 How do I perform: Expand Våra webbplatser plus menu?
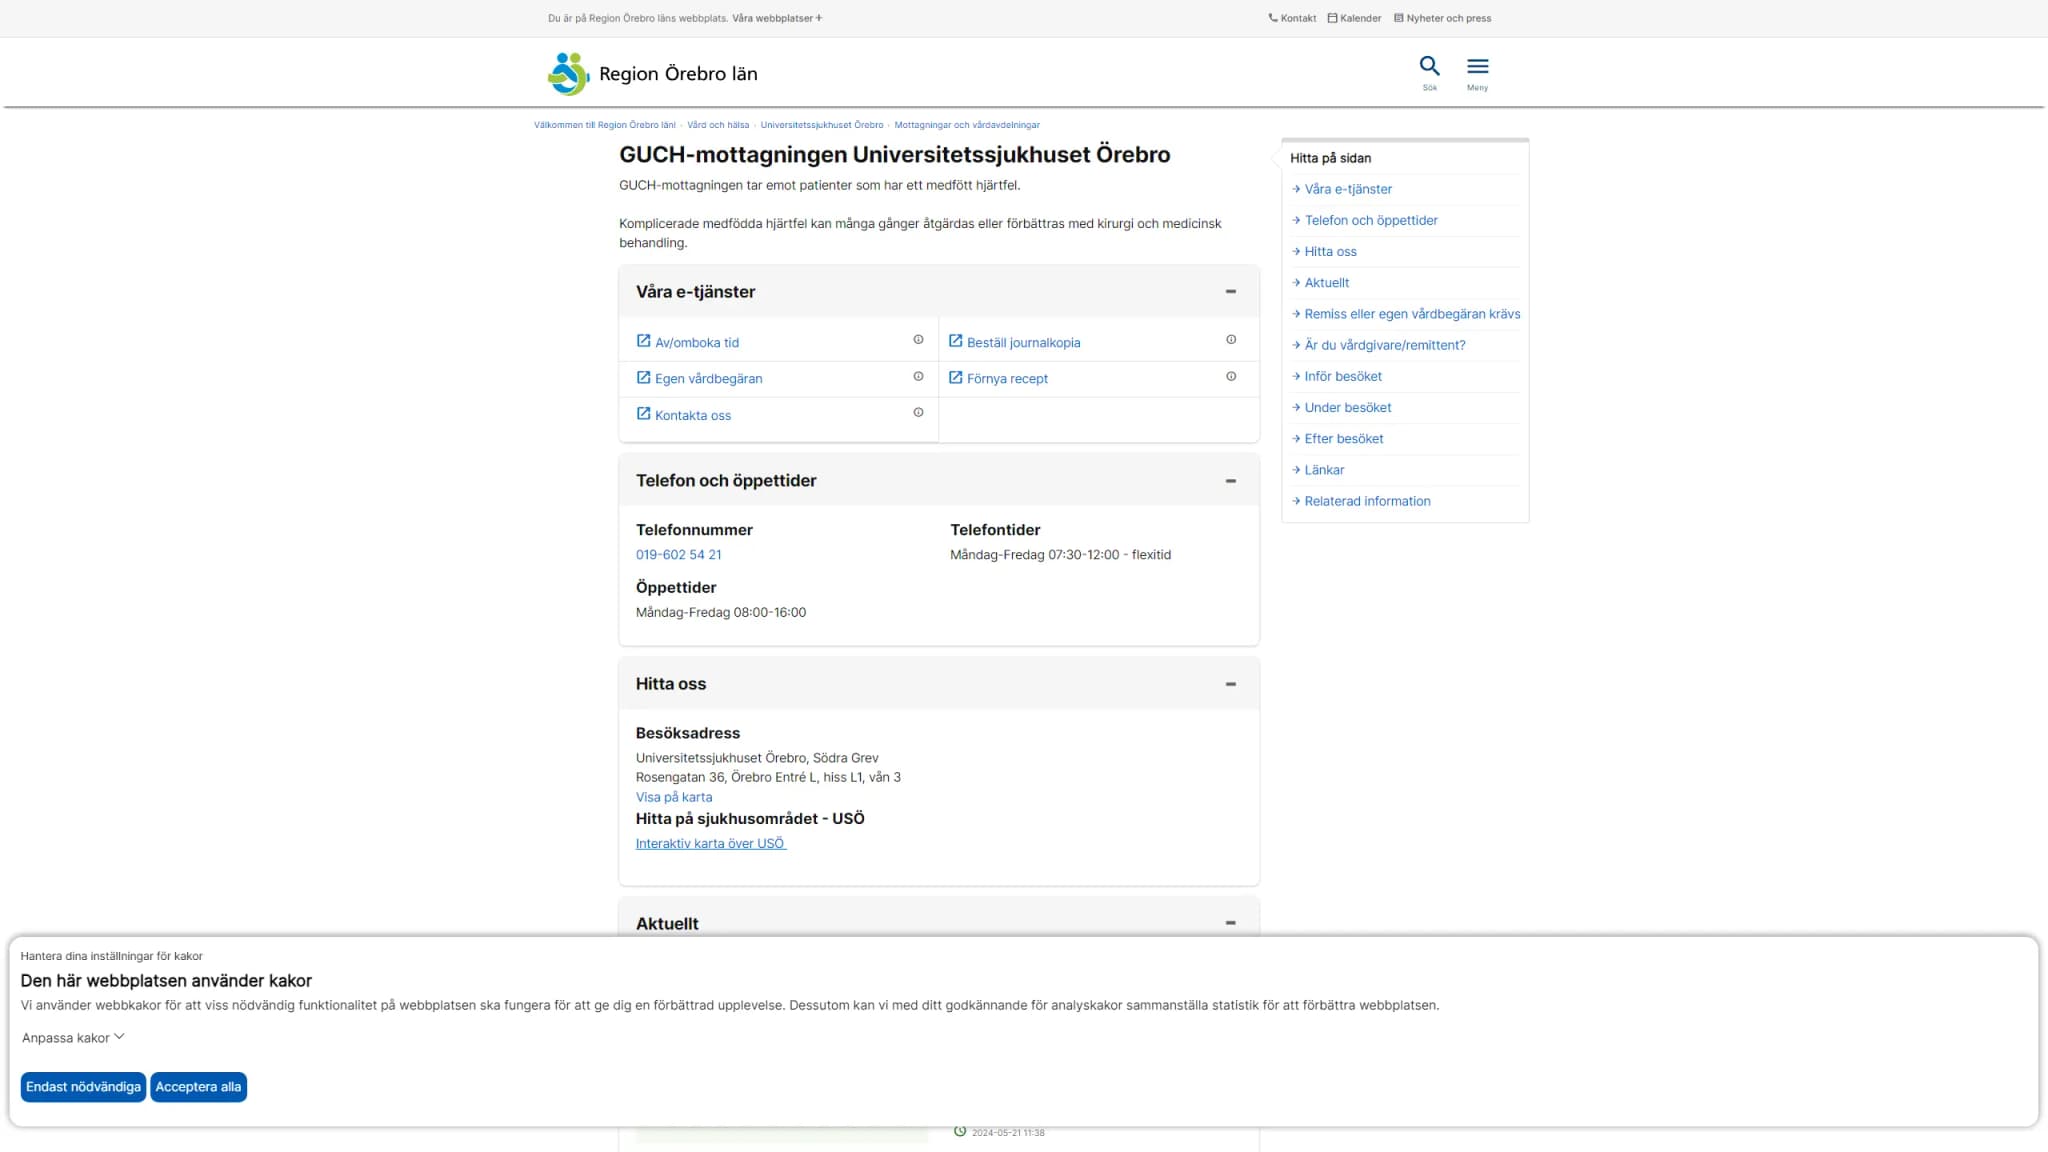tap(777, 18)
